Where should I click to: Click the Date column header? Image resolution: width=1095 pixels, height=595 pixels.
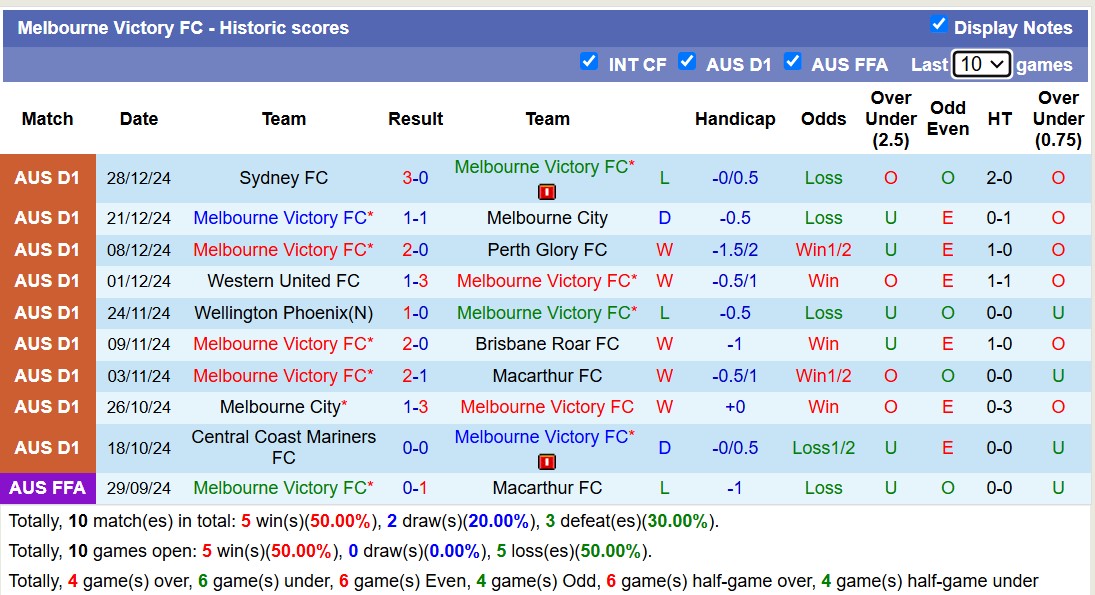[x=138, y=118]
